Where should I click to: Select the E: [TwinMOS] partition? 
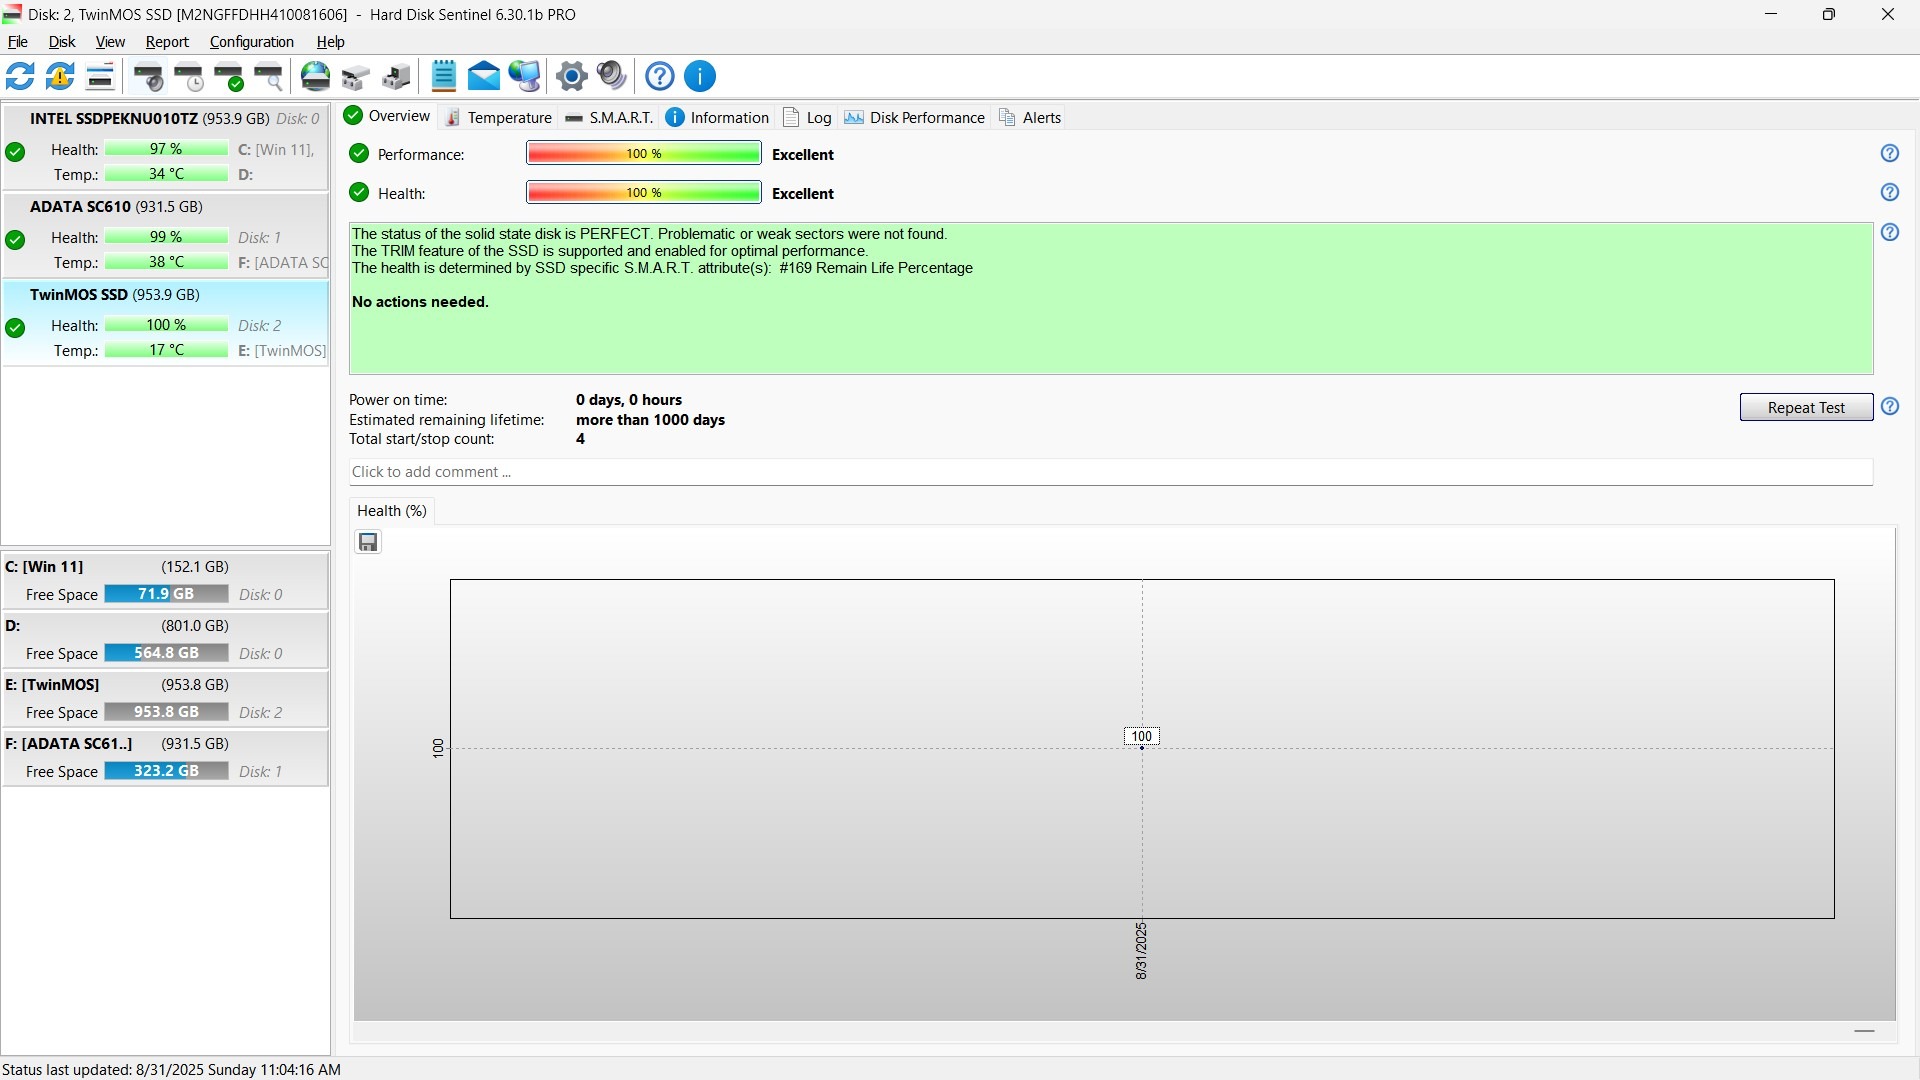166,698
